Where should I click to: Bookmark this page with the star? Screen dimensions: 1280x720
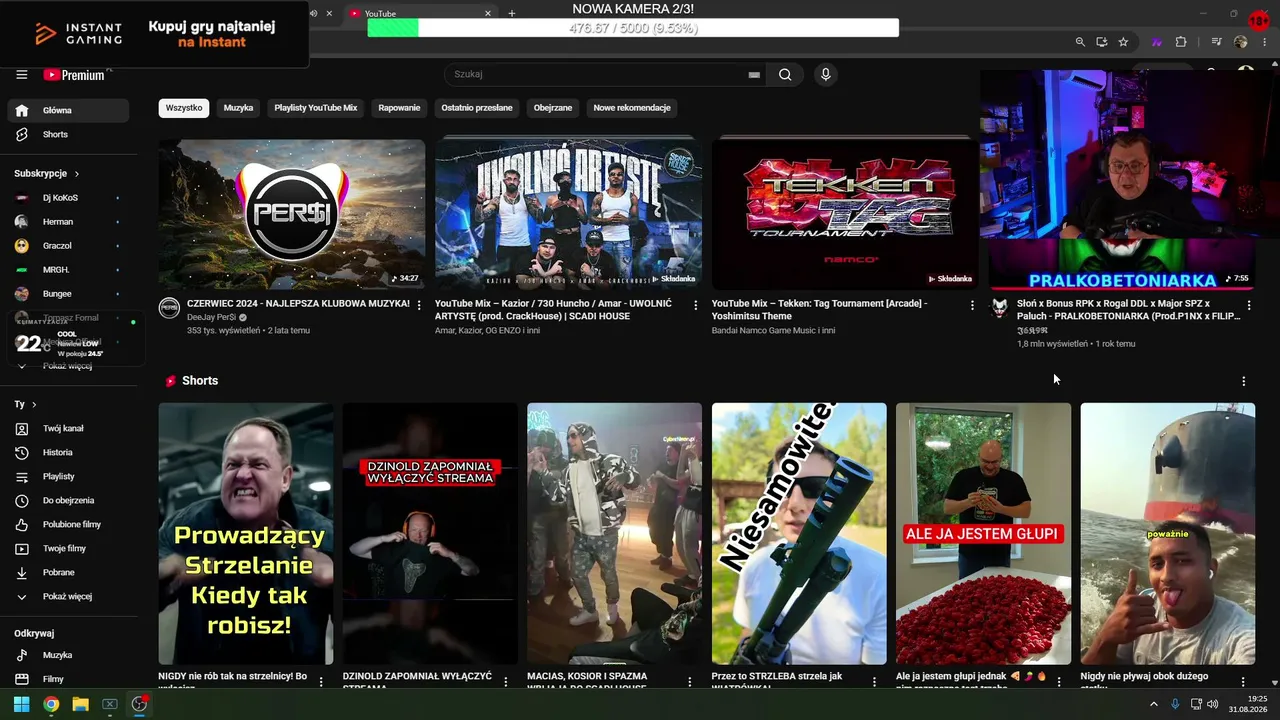1123,42
